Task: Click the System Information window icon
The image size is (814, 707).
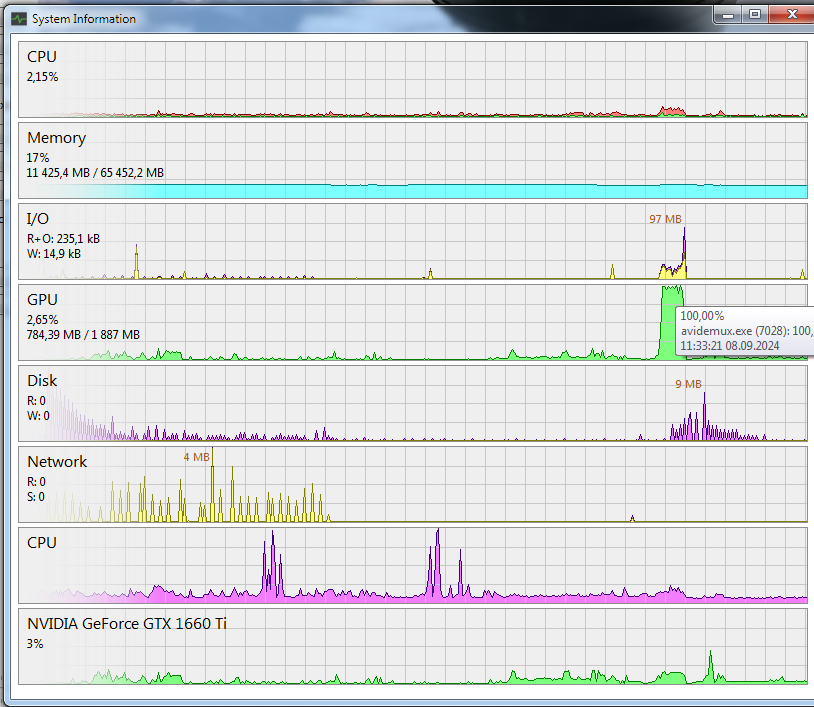Action: pyautogui.click(x=19, y=19)
